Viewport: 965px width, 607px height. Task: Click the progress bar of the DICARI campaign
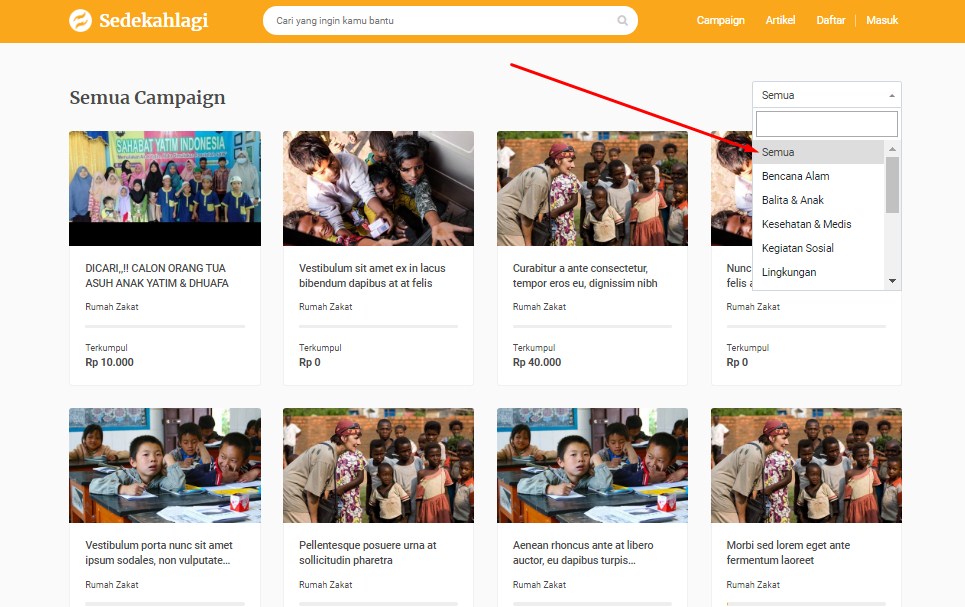[x=165, y=326]
